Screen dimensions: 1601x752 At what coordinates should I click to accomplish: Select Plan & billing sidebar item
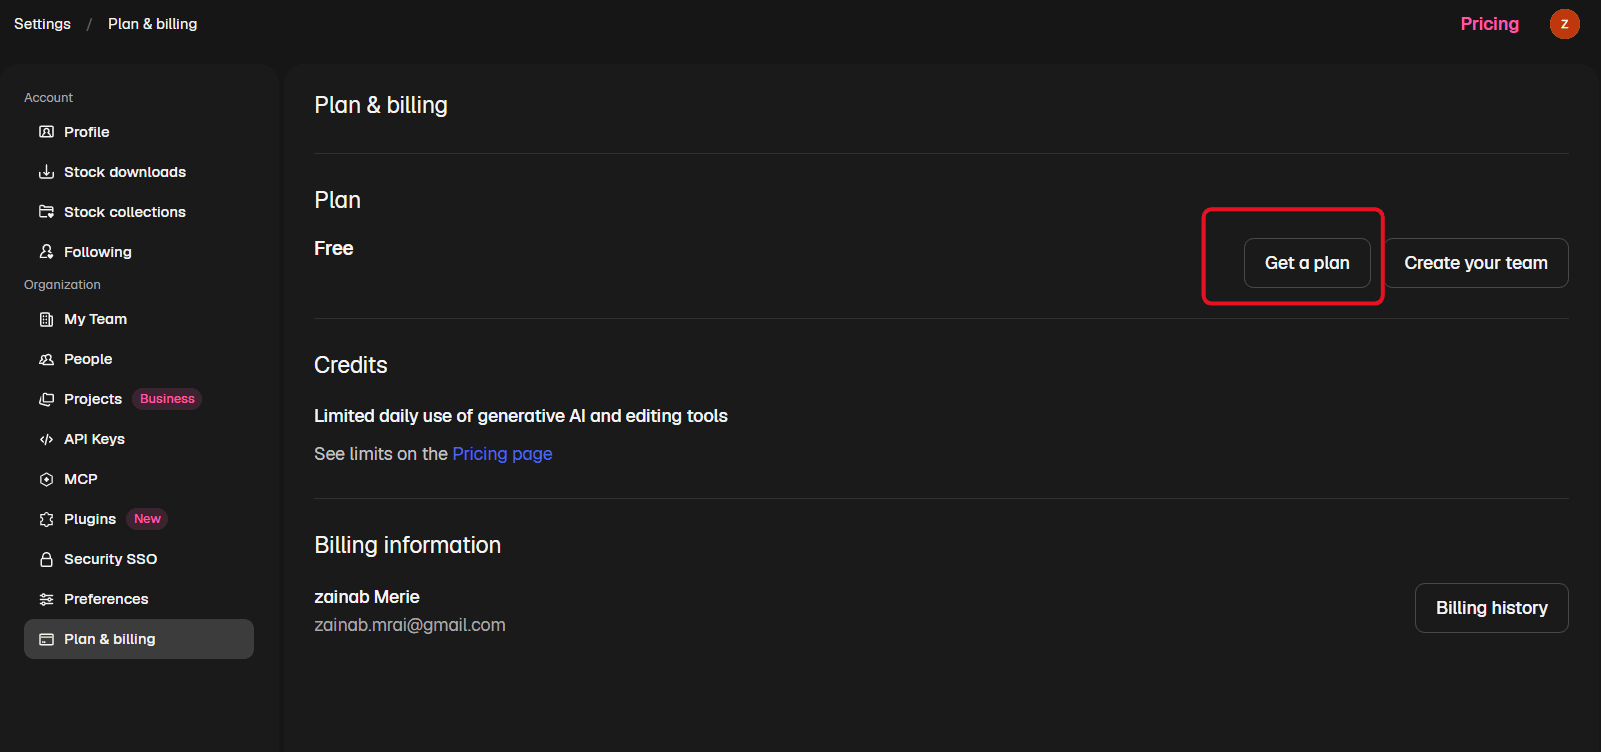[x=139, y=639]
